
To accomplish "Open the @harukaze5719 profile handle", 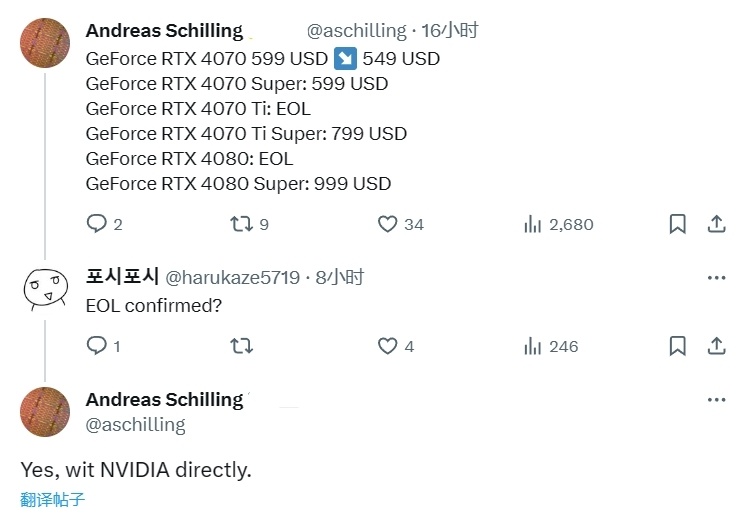I will point(231,277).
